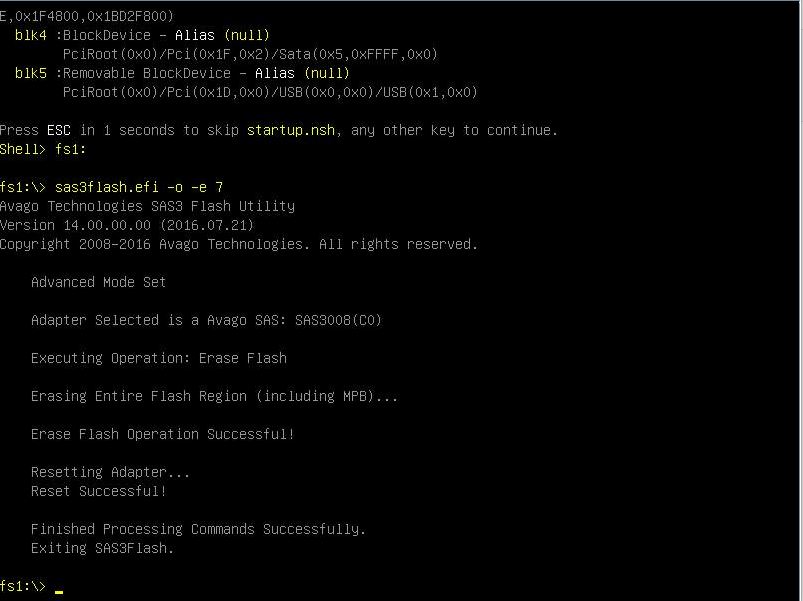Click the 'Shell> fs1:' command line
Viewport: 803px width, 601px height.
[x=43, y=149]
